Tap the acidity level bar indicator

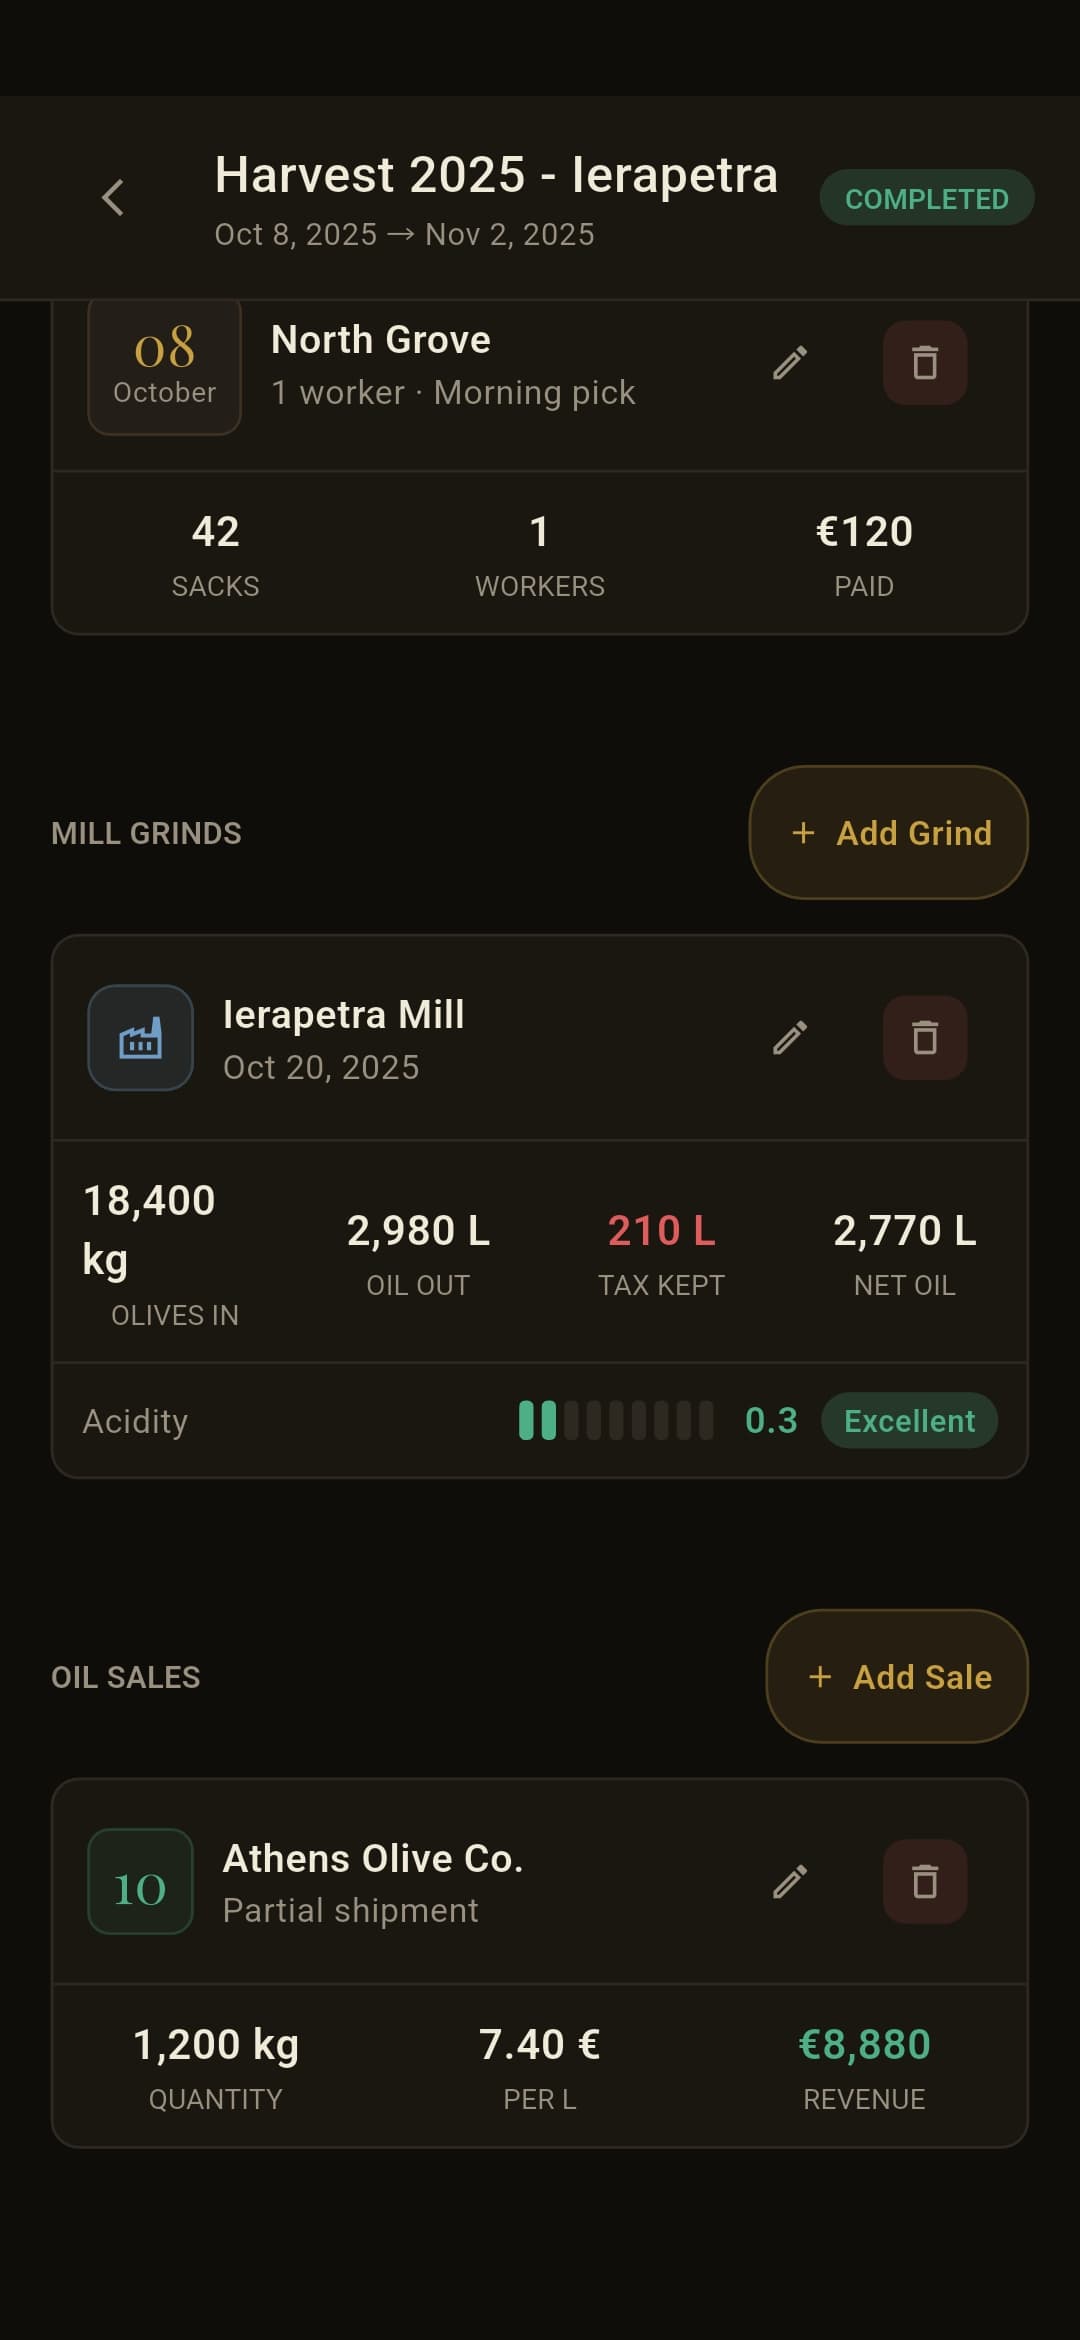(x=616, y=1420)
